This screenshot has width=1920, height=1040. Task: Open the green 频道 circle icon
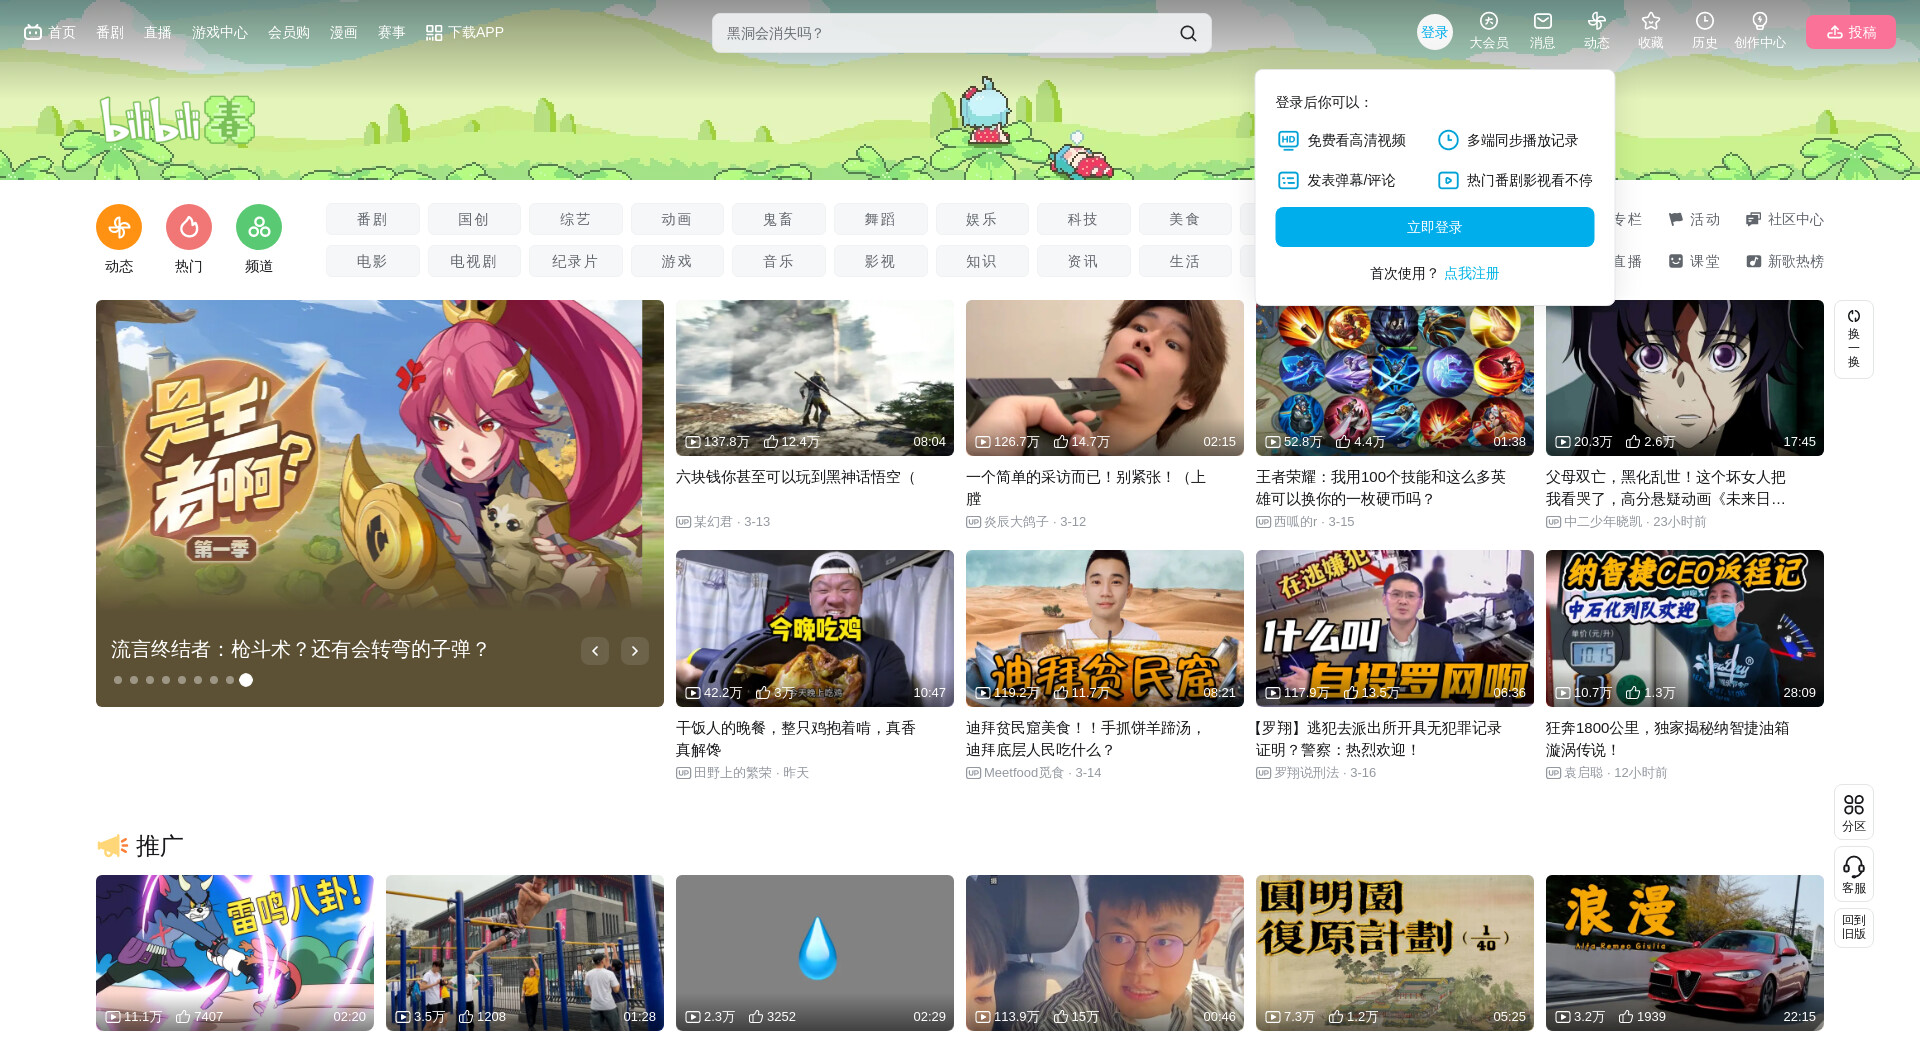(259, 227)
